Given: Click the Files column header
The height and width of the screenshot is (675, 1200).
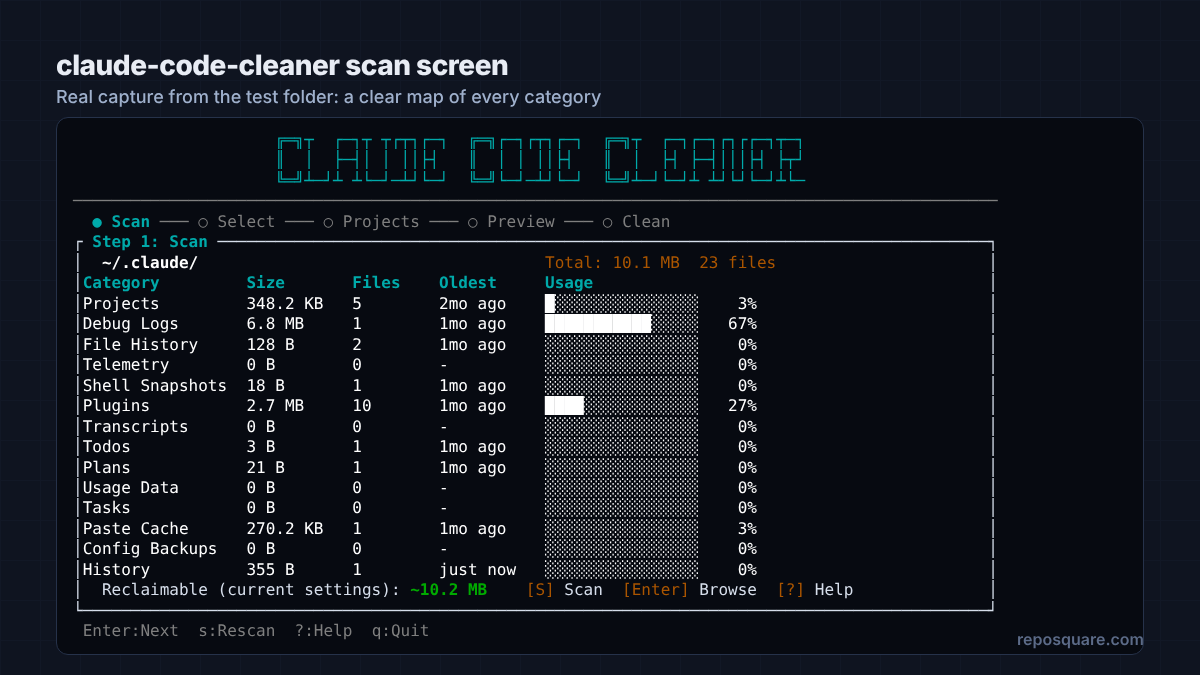Looking at the screenshot, I should click(x=376, y=283).
